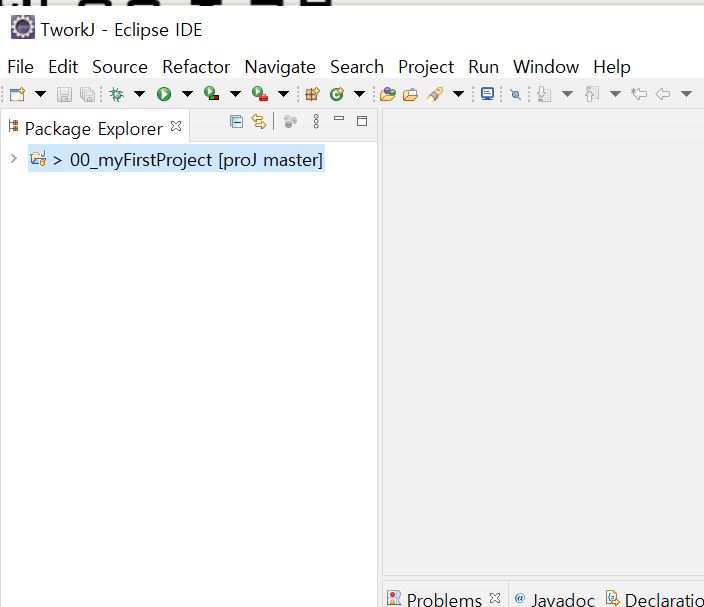Image resolution: width=704 pixels, height=607 pixels.
Task: Collapse All in Package Explorer
Action: [x=236, y=121]
